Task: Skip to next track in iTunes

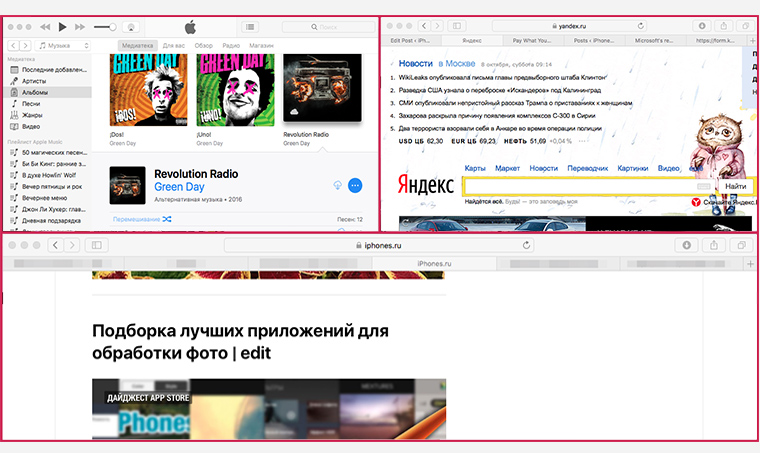Action: [80, 27]
